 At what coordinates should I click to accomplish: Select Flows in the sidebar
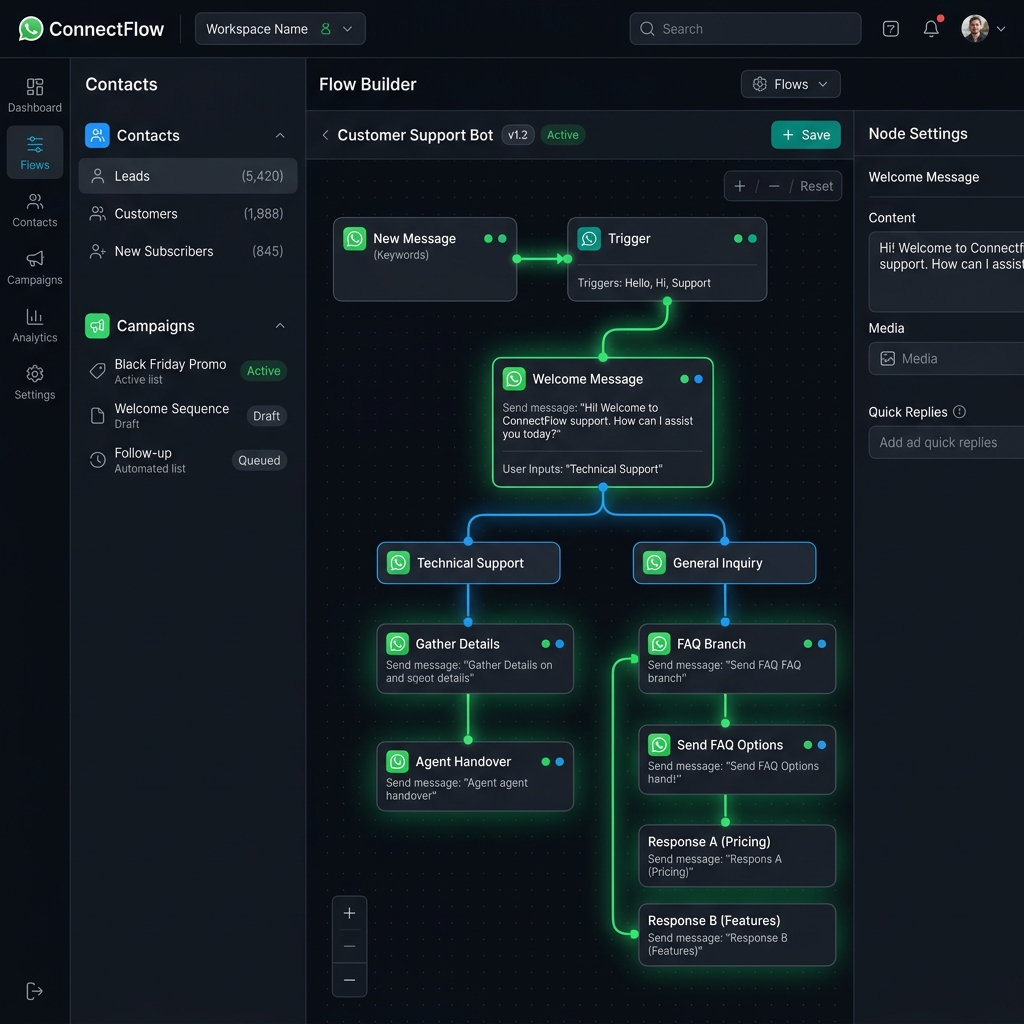coord(35,153)
